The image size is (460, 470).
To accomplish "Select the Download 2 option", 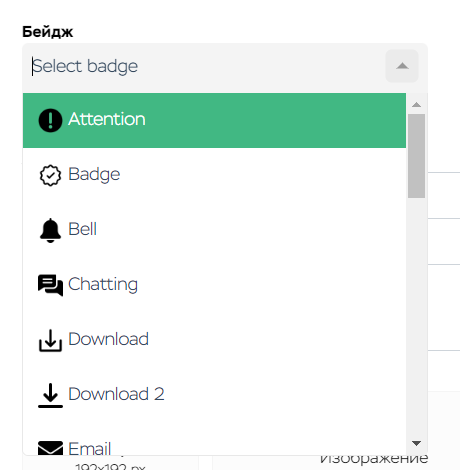I will point(214,395).
